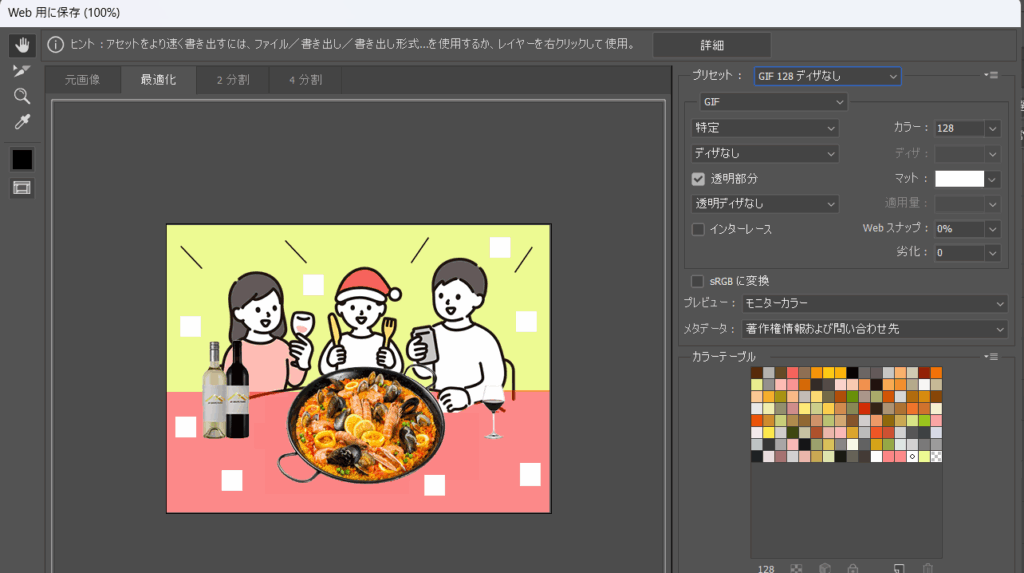Viewport: 1024px width, 573px height.
Task: Click the trash icon below color table
Action: [927, 568]
